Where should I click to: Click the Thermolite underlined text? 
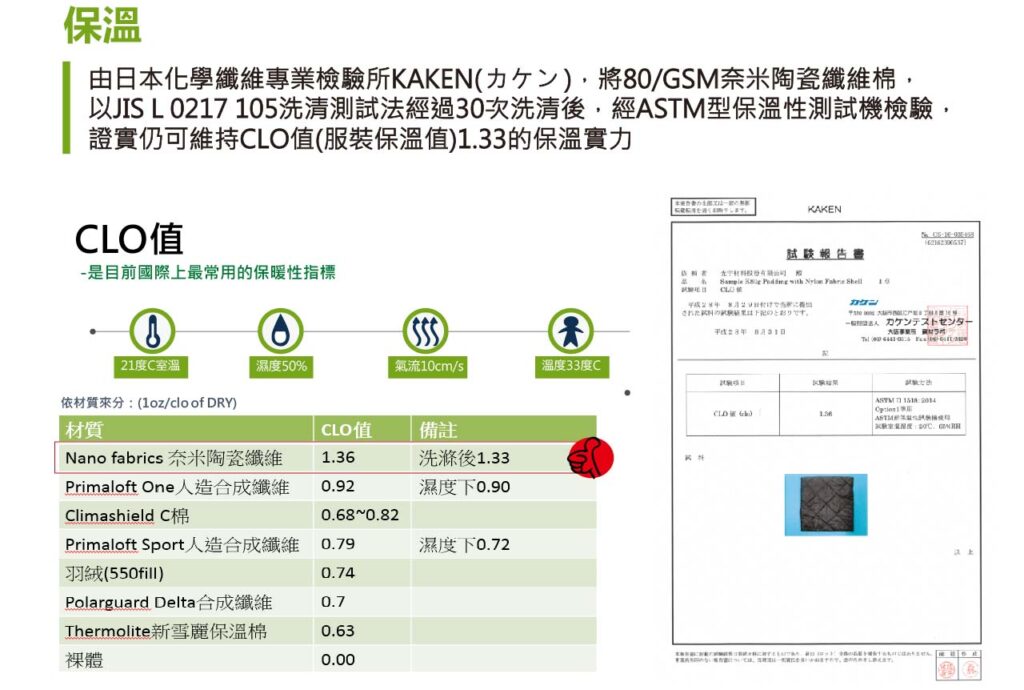point(107,632)
